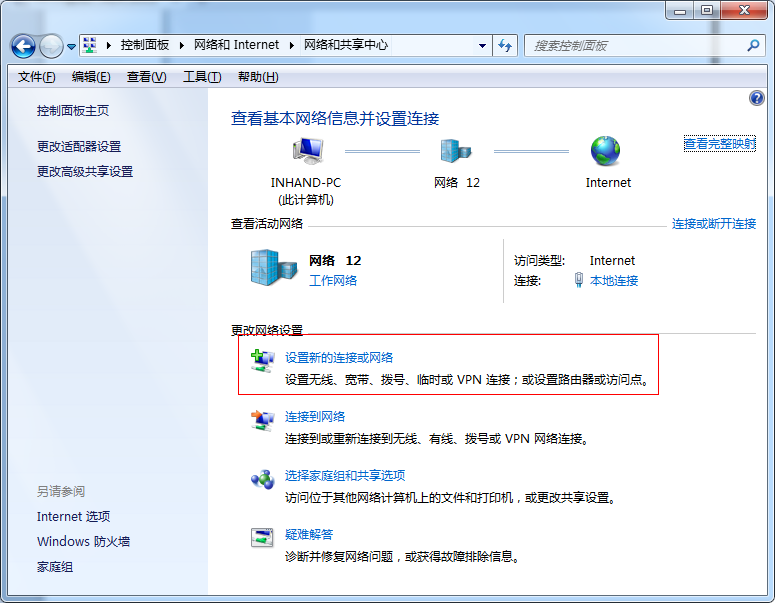Click the 连接到网络 icon
Viewport: 775px width, 603px height.
(262, 421)
